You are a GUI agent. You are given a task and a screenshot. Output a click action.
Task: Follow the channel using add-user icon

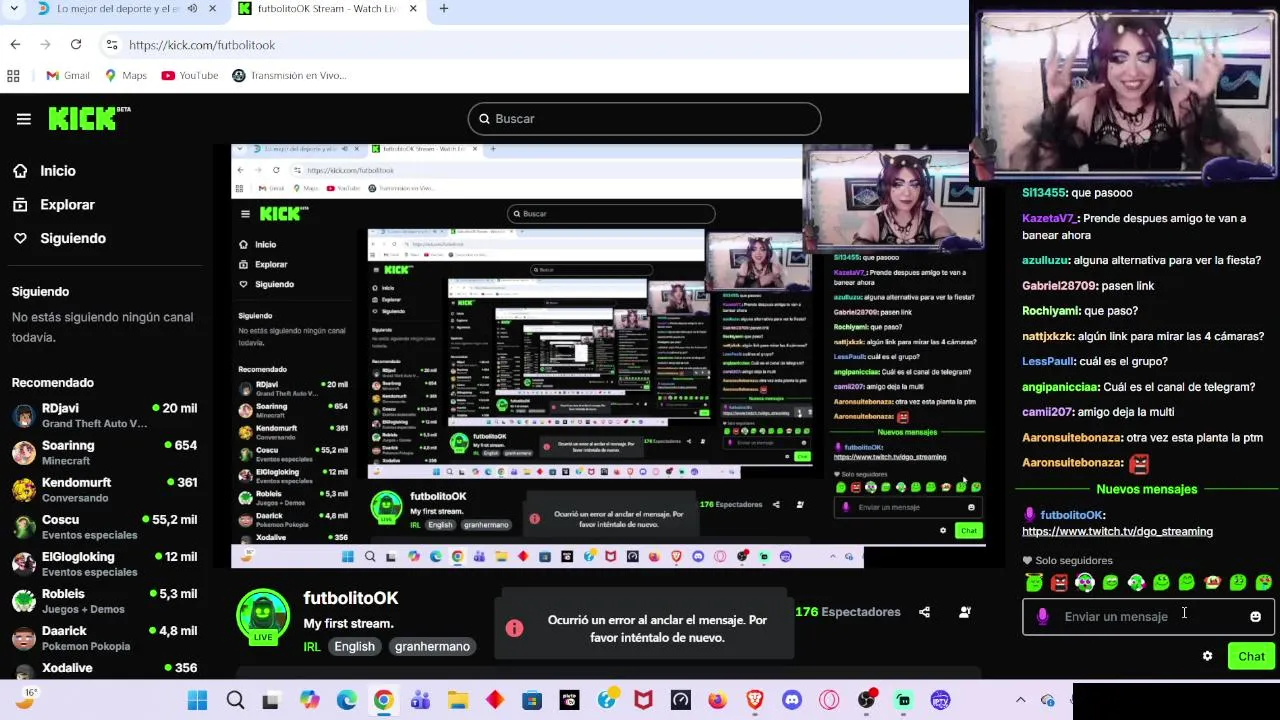(965, 612)
